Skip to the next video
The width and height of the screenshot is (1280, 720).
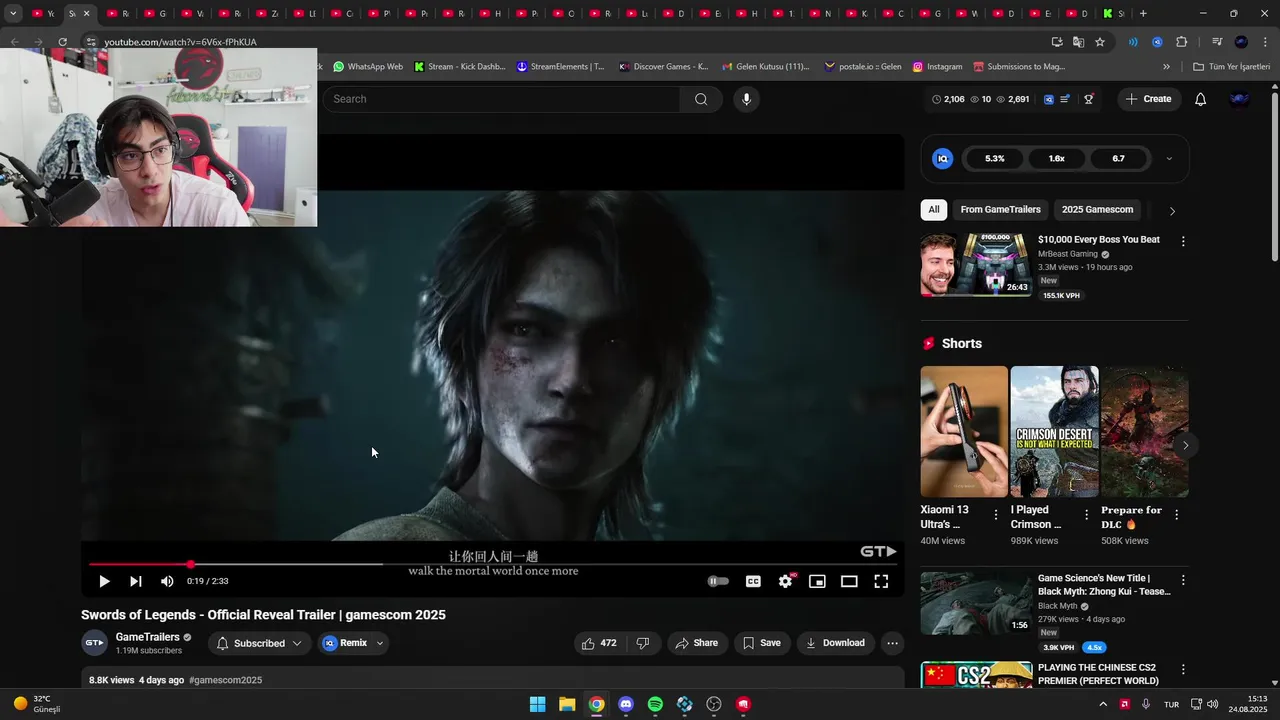pyautogui.click(x=136, y=581)
